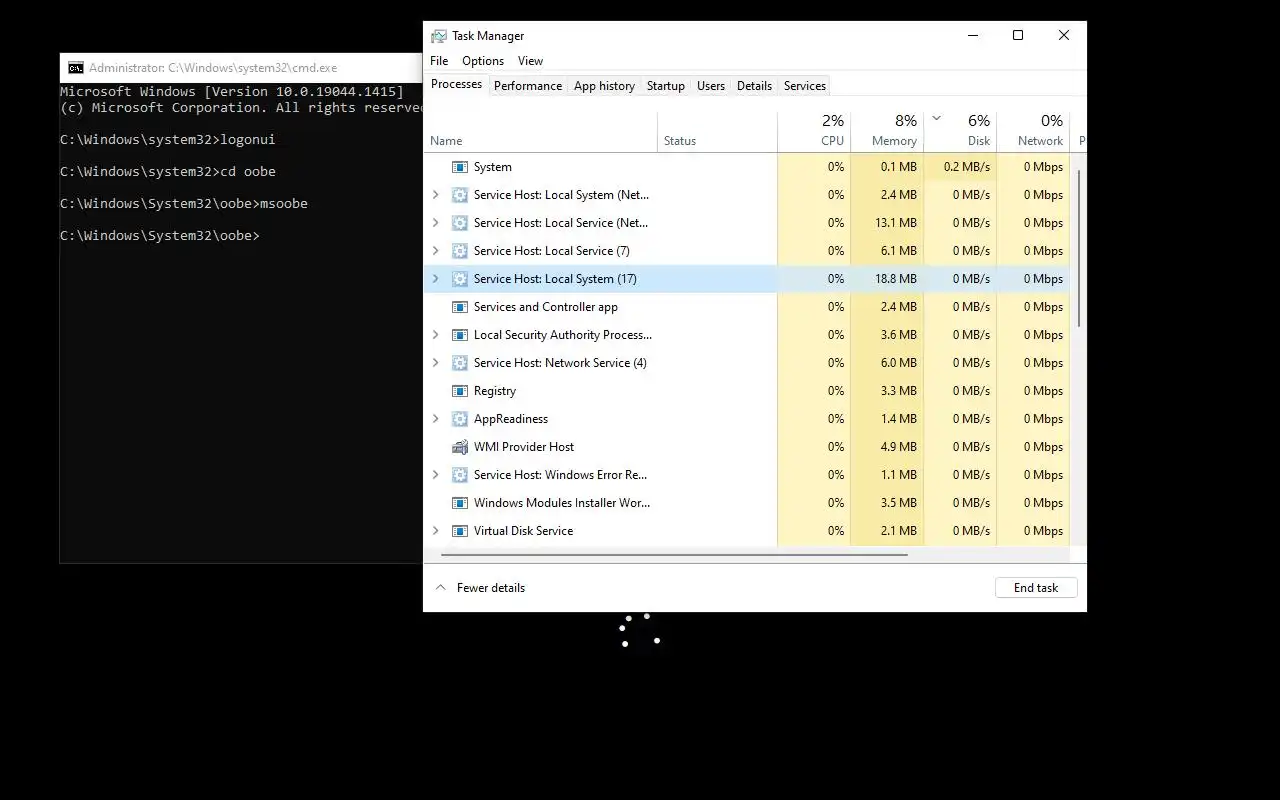
Task: Click the vertical scrollbar in process list
Action: [1078, 248]
